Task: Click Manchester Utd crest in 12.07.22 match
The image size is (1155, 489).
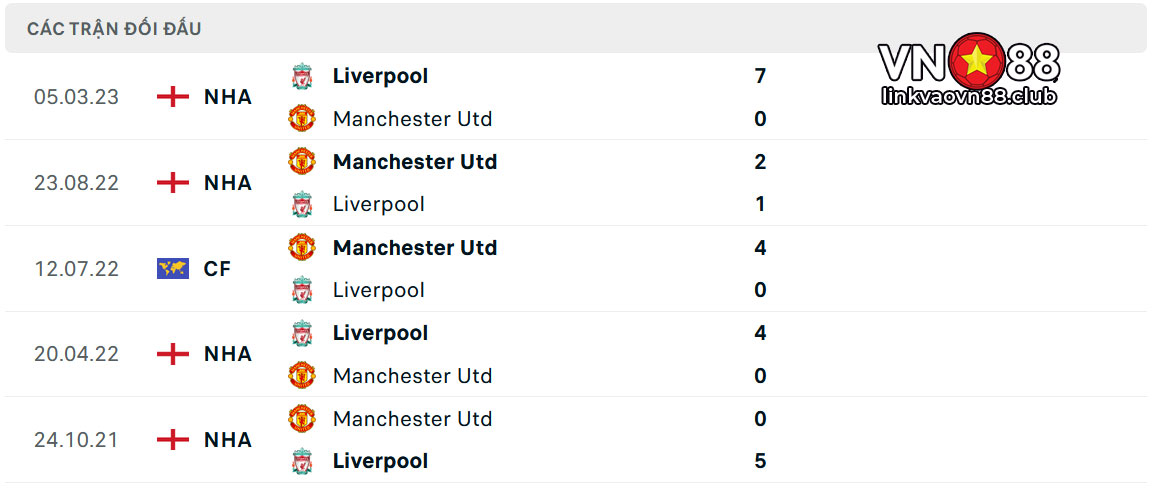Action: coord(301,247)
